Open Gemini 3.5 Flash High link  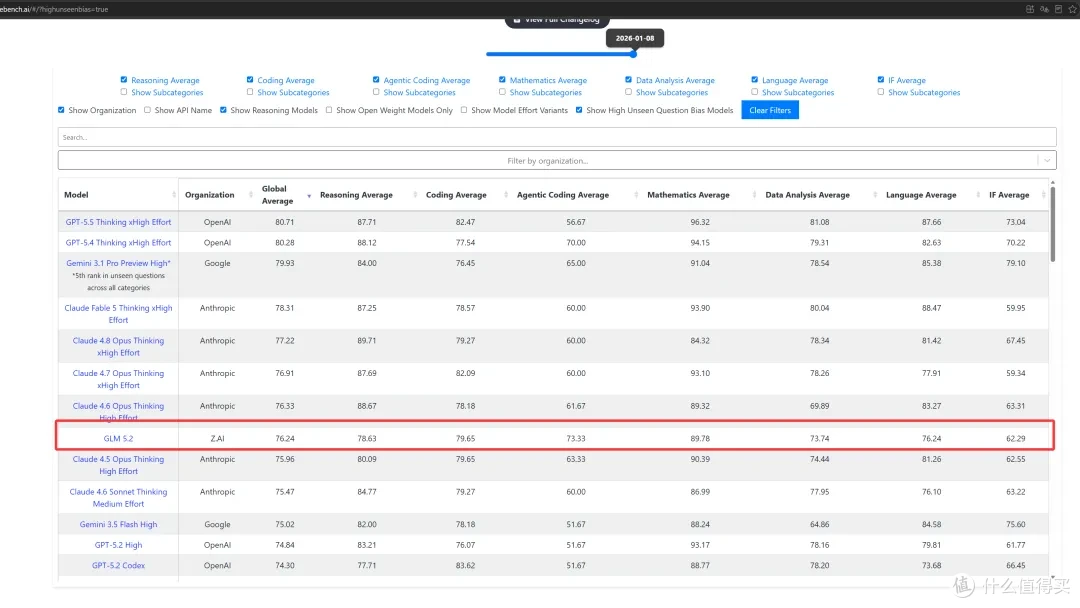[x=118, y=525]
